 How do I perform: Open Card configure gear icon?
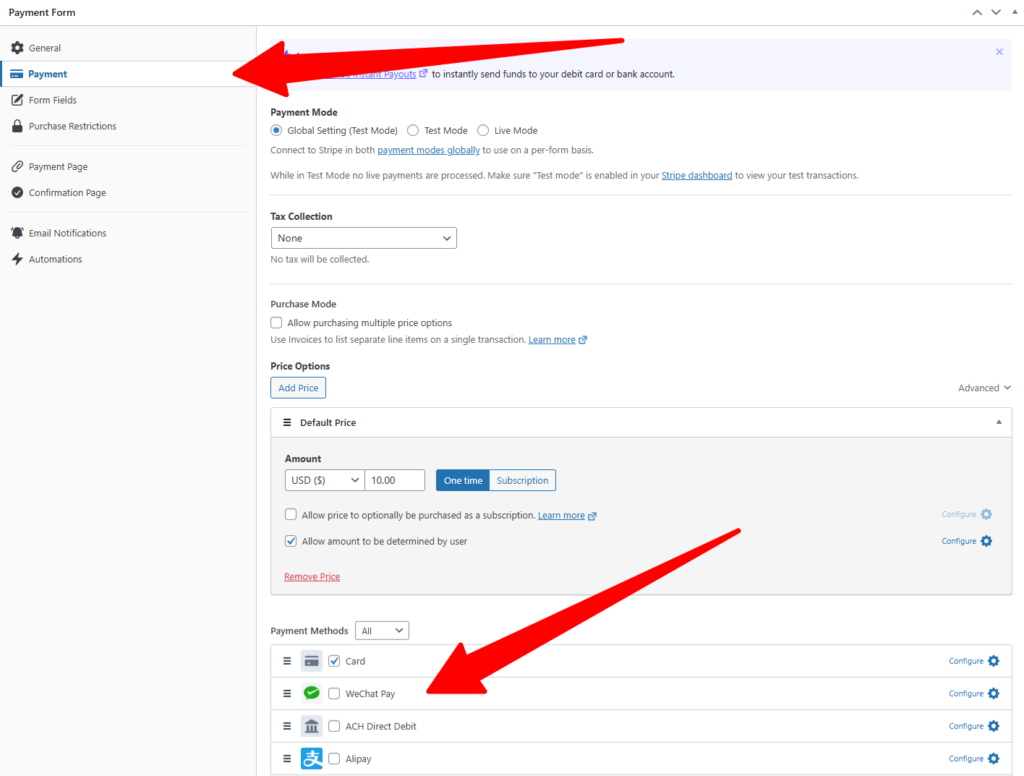click(993, 661)
